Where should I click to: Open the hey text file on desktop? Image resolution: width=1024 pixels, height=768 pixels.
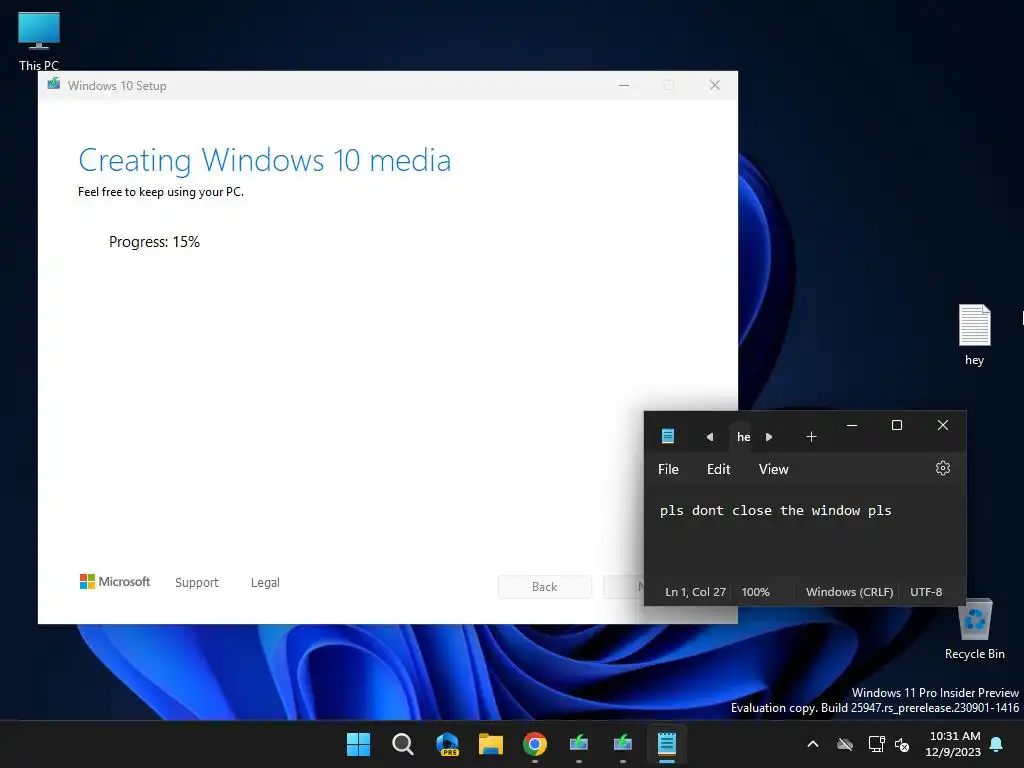pyautogui.click(x=974, y=334)
